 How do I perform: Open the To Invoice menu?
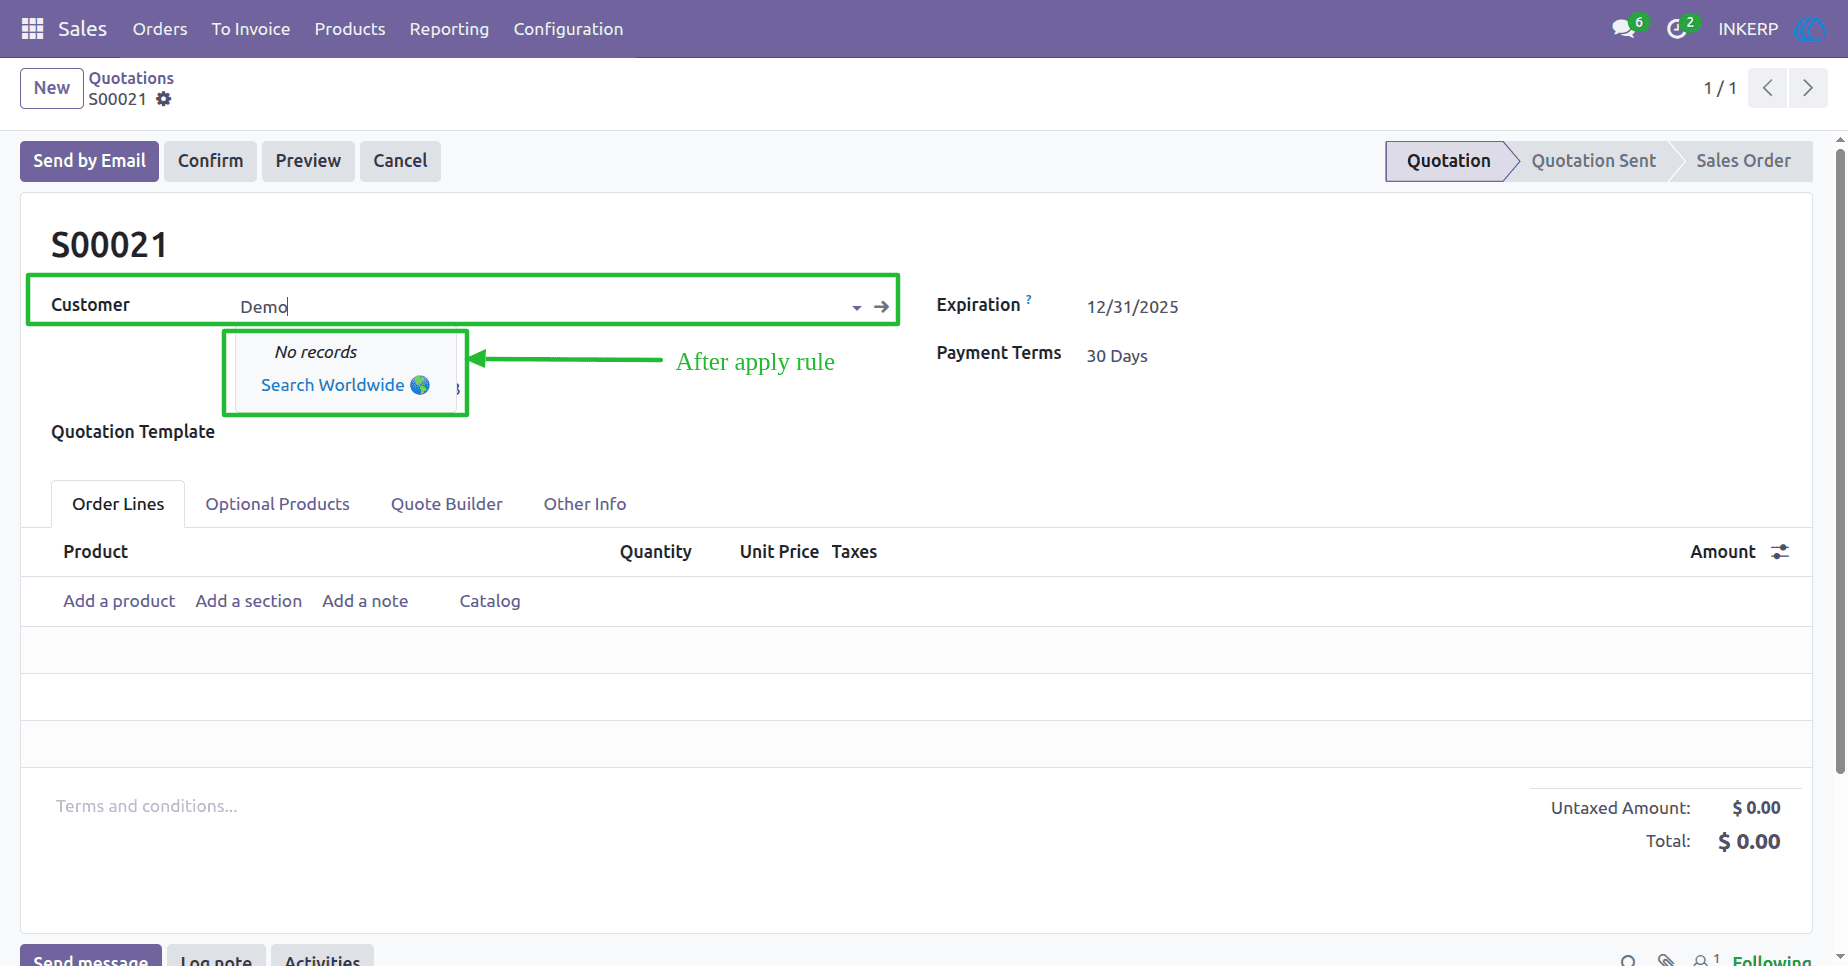(251, 29)
